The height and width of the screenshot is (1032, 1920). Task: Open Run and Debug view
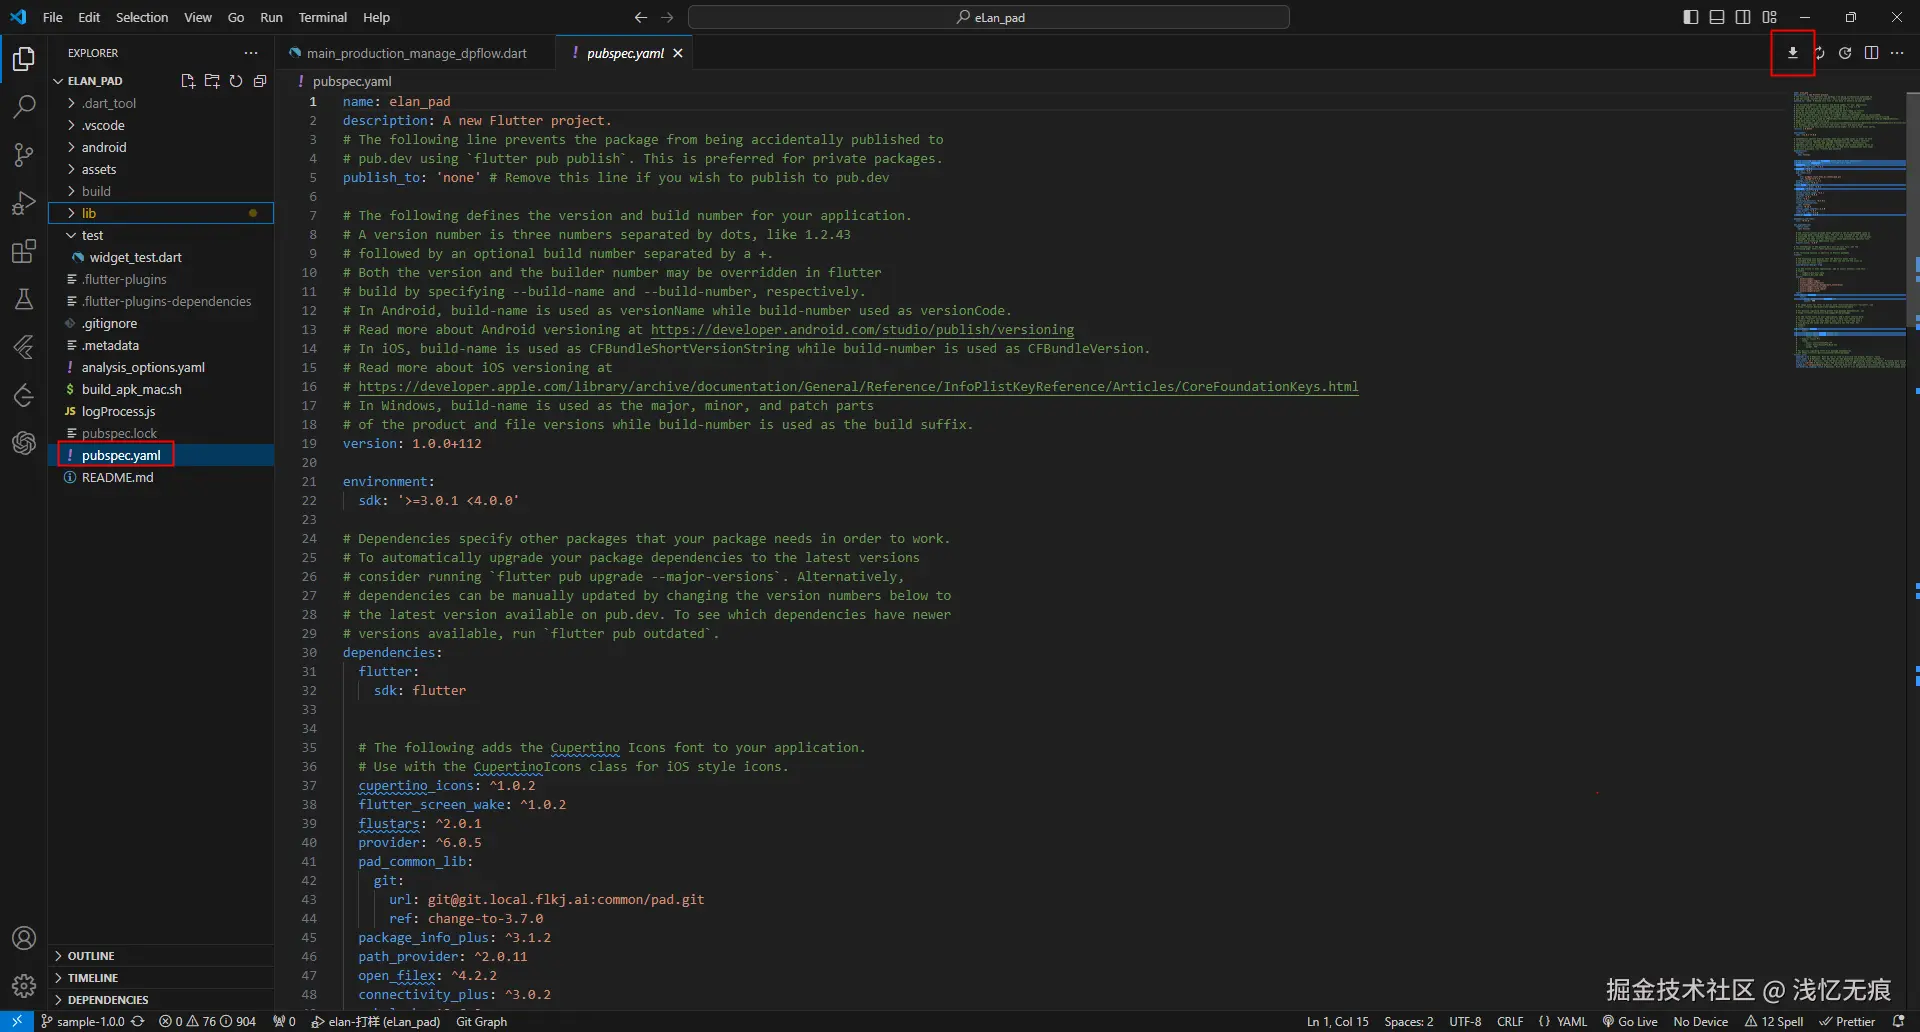pyautogui.click(x=24, y=203)
